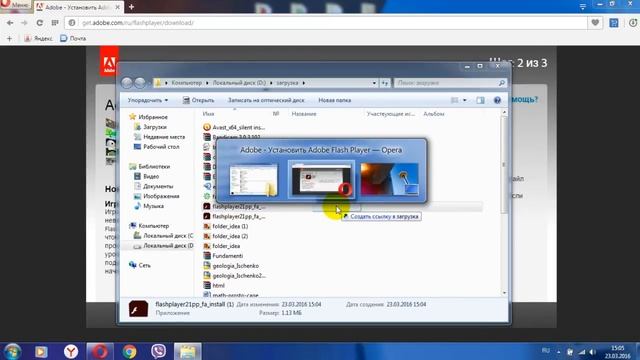Open Google Chrome from the taskbar

(129, 351)
